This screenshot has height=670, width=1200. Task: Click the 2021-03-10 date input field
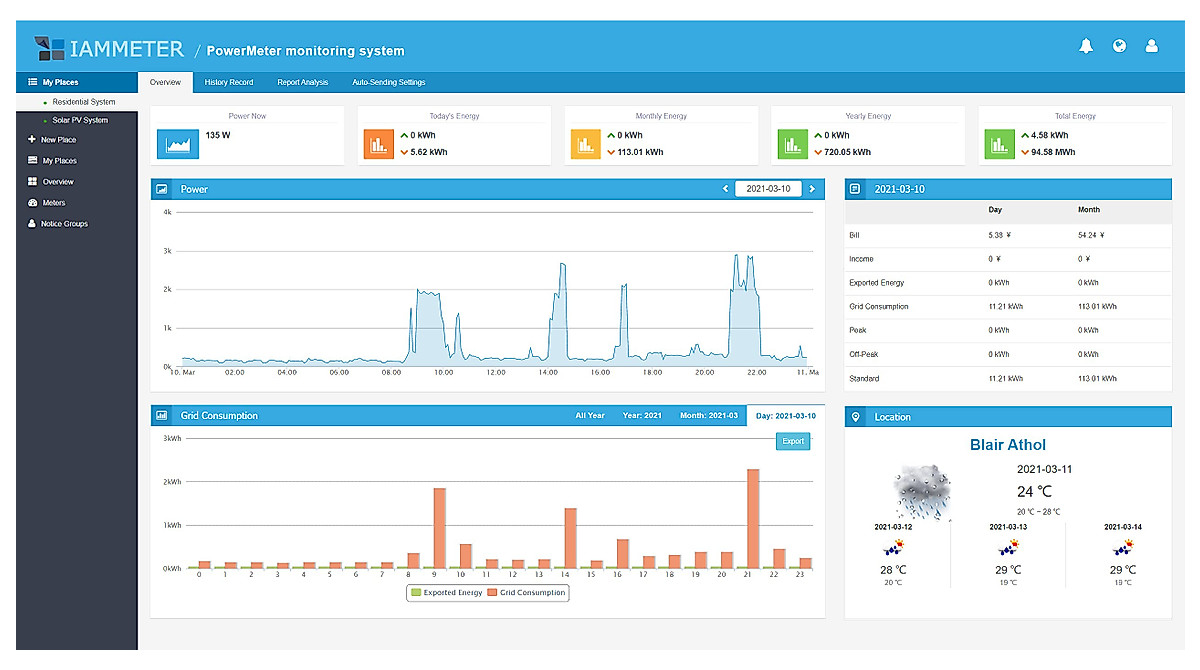(767, 189)
